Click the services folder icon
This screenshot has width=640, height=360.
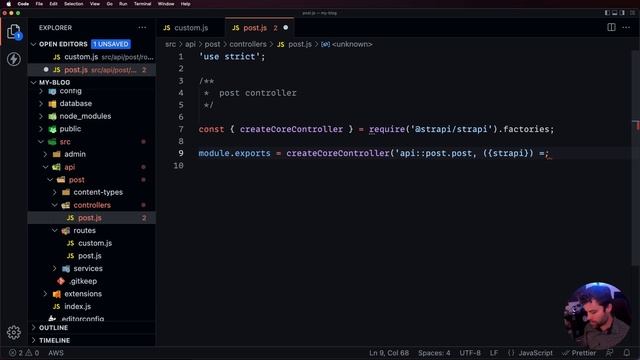click(x=66, y=269)
